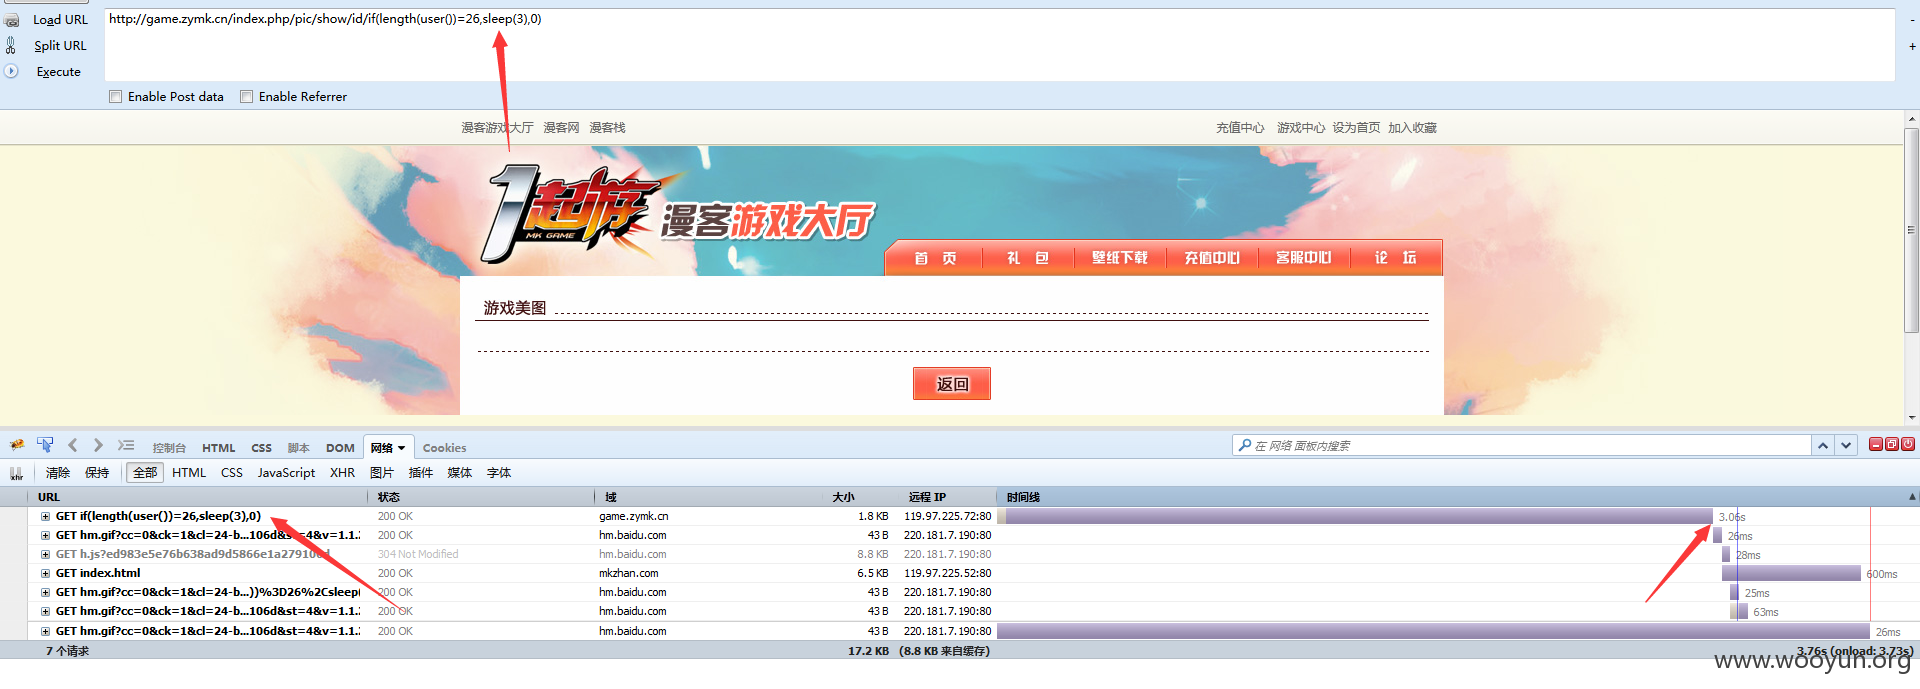
Task: Activate the Firebug element inspector icon
Action: coord(45,445)
